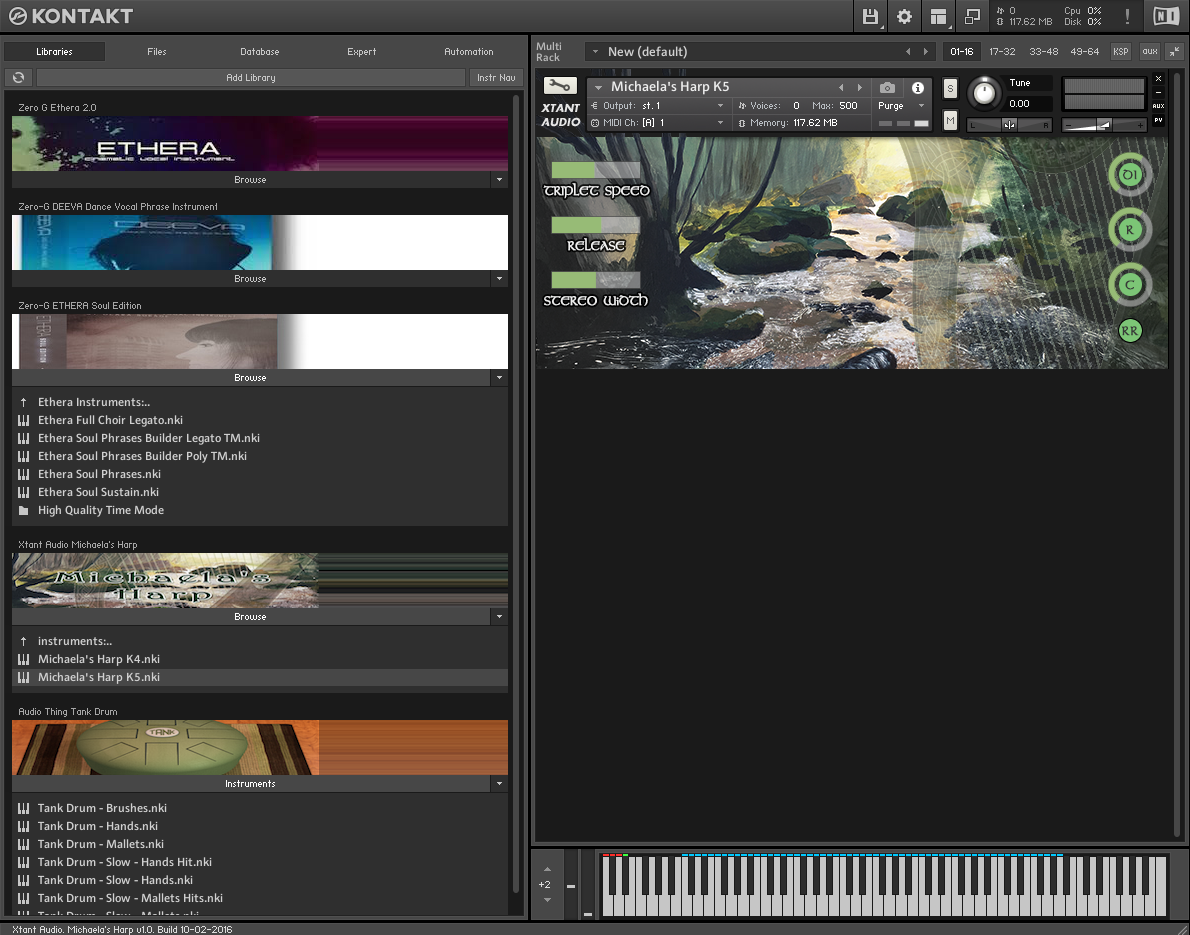Shift keyboard octave down with the arrow

pos(547,900)
